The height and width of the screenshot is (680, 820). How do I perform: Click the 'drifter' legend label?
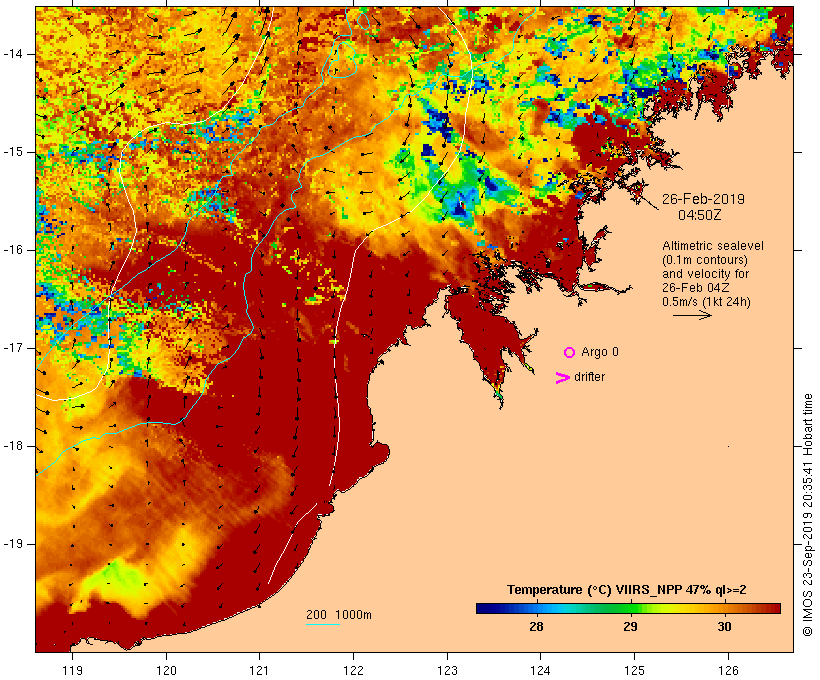589,377
